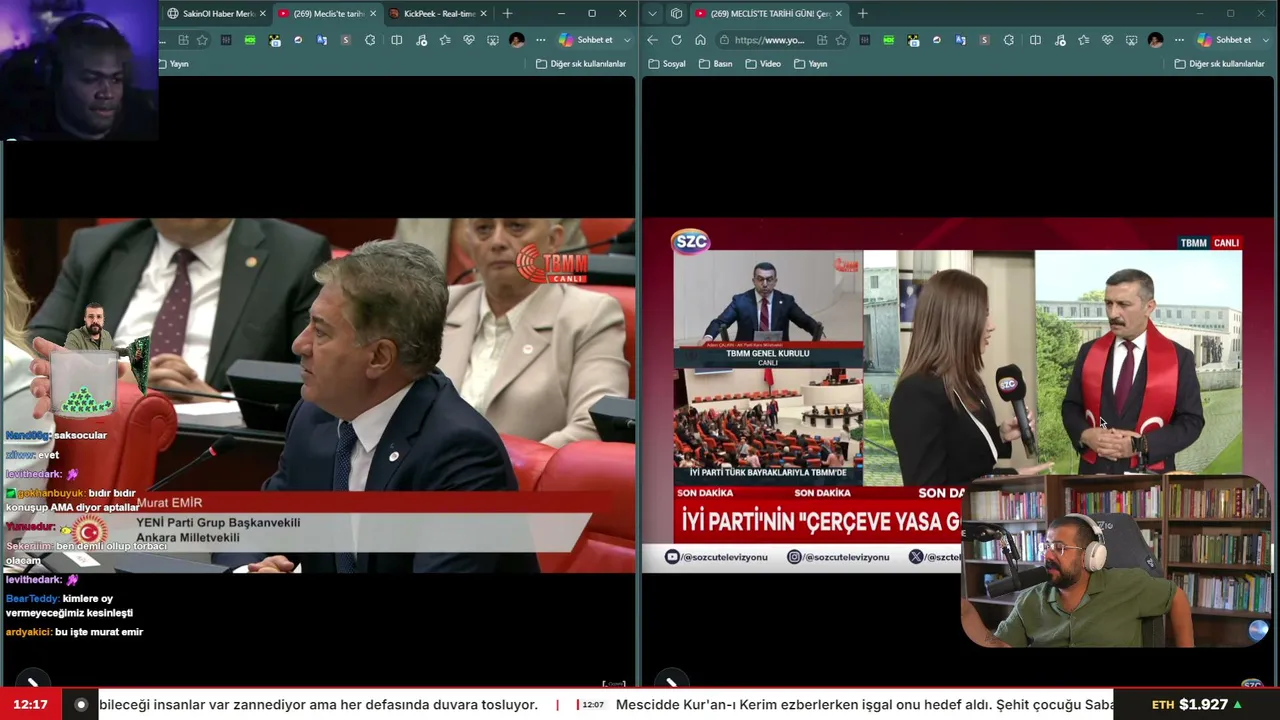Image resolution: width=1280 pixels, height=720 pixels.
Task: Click Sohbet et Copilot button in left window
Action: (587, 40)
